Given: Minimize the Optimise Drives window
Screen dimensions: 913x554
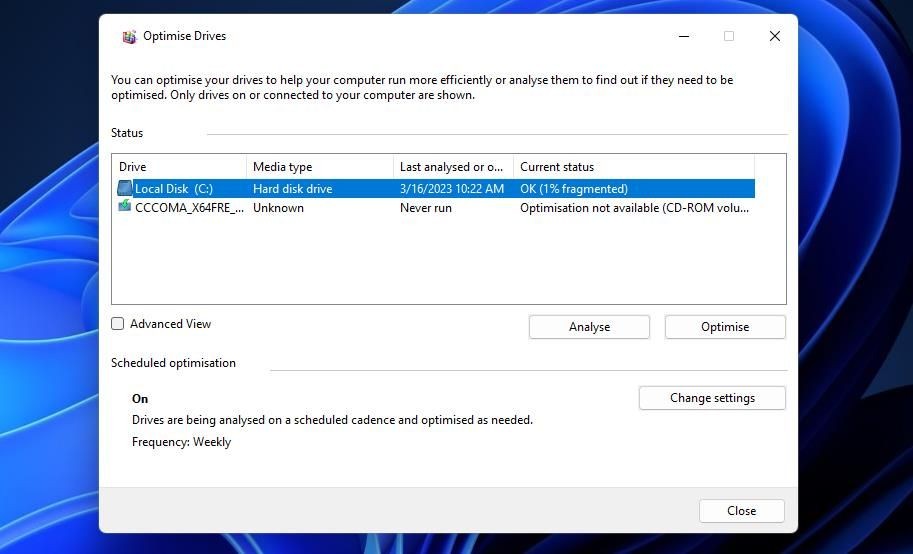Looking at the screenshot, I should [684, 36].
